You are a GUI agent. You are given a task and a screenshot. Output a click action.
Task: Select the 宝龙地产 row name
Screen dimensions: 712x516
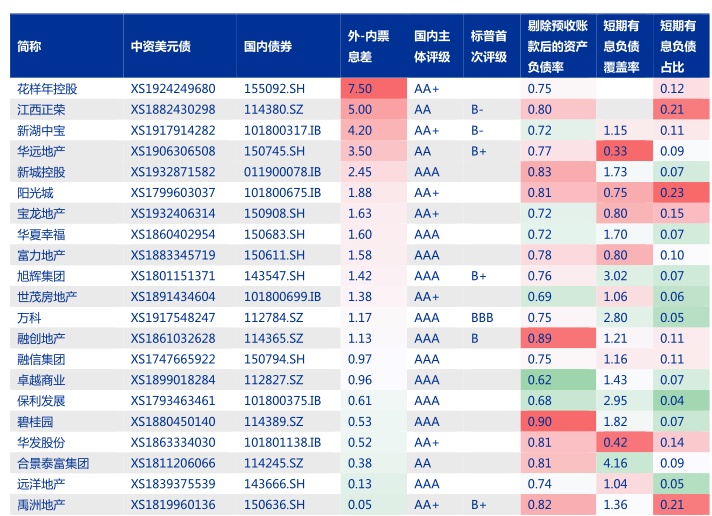coord(41,213)
